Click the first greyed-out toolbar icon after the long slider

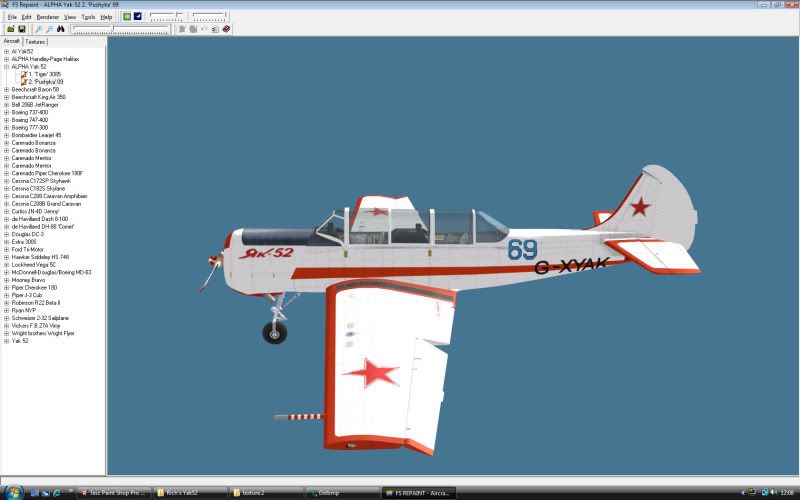click(182, 29)
